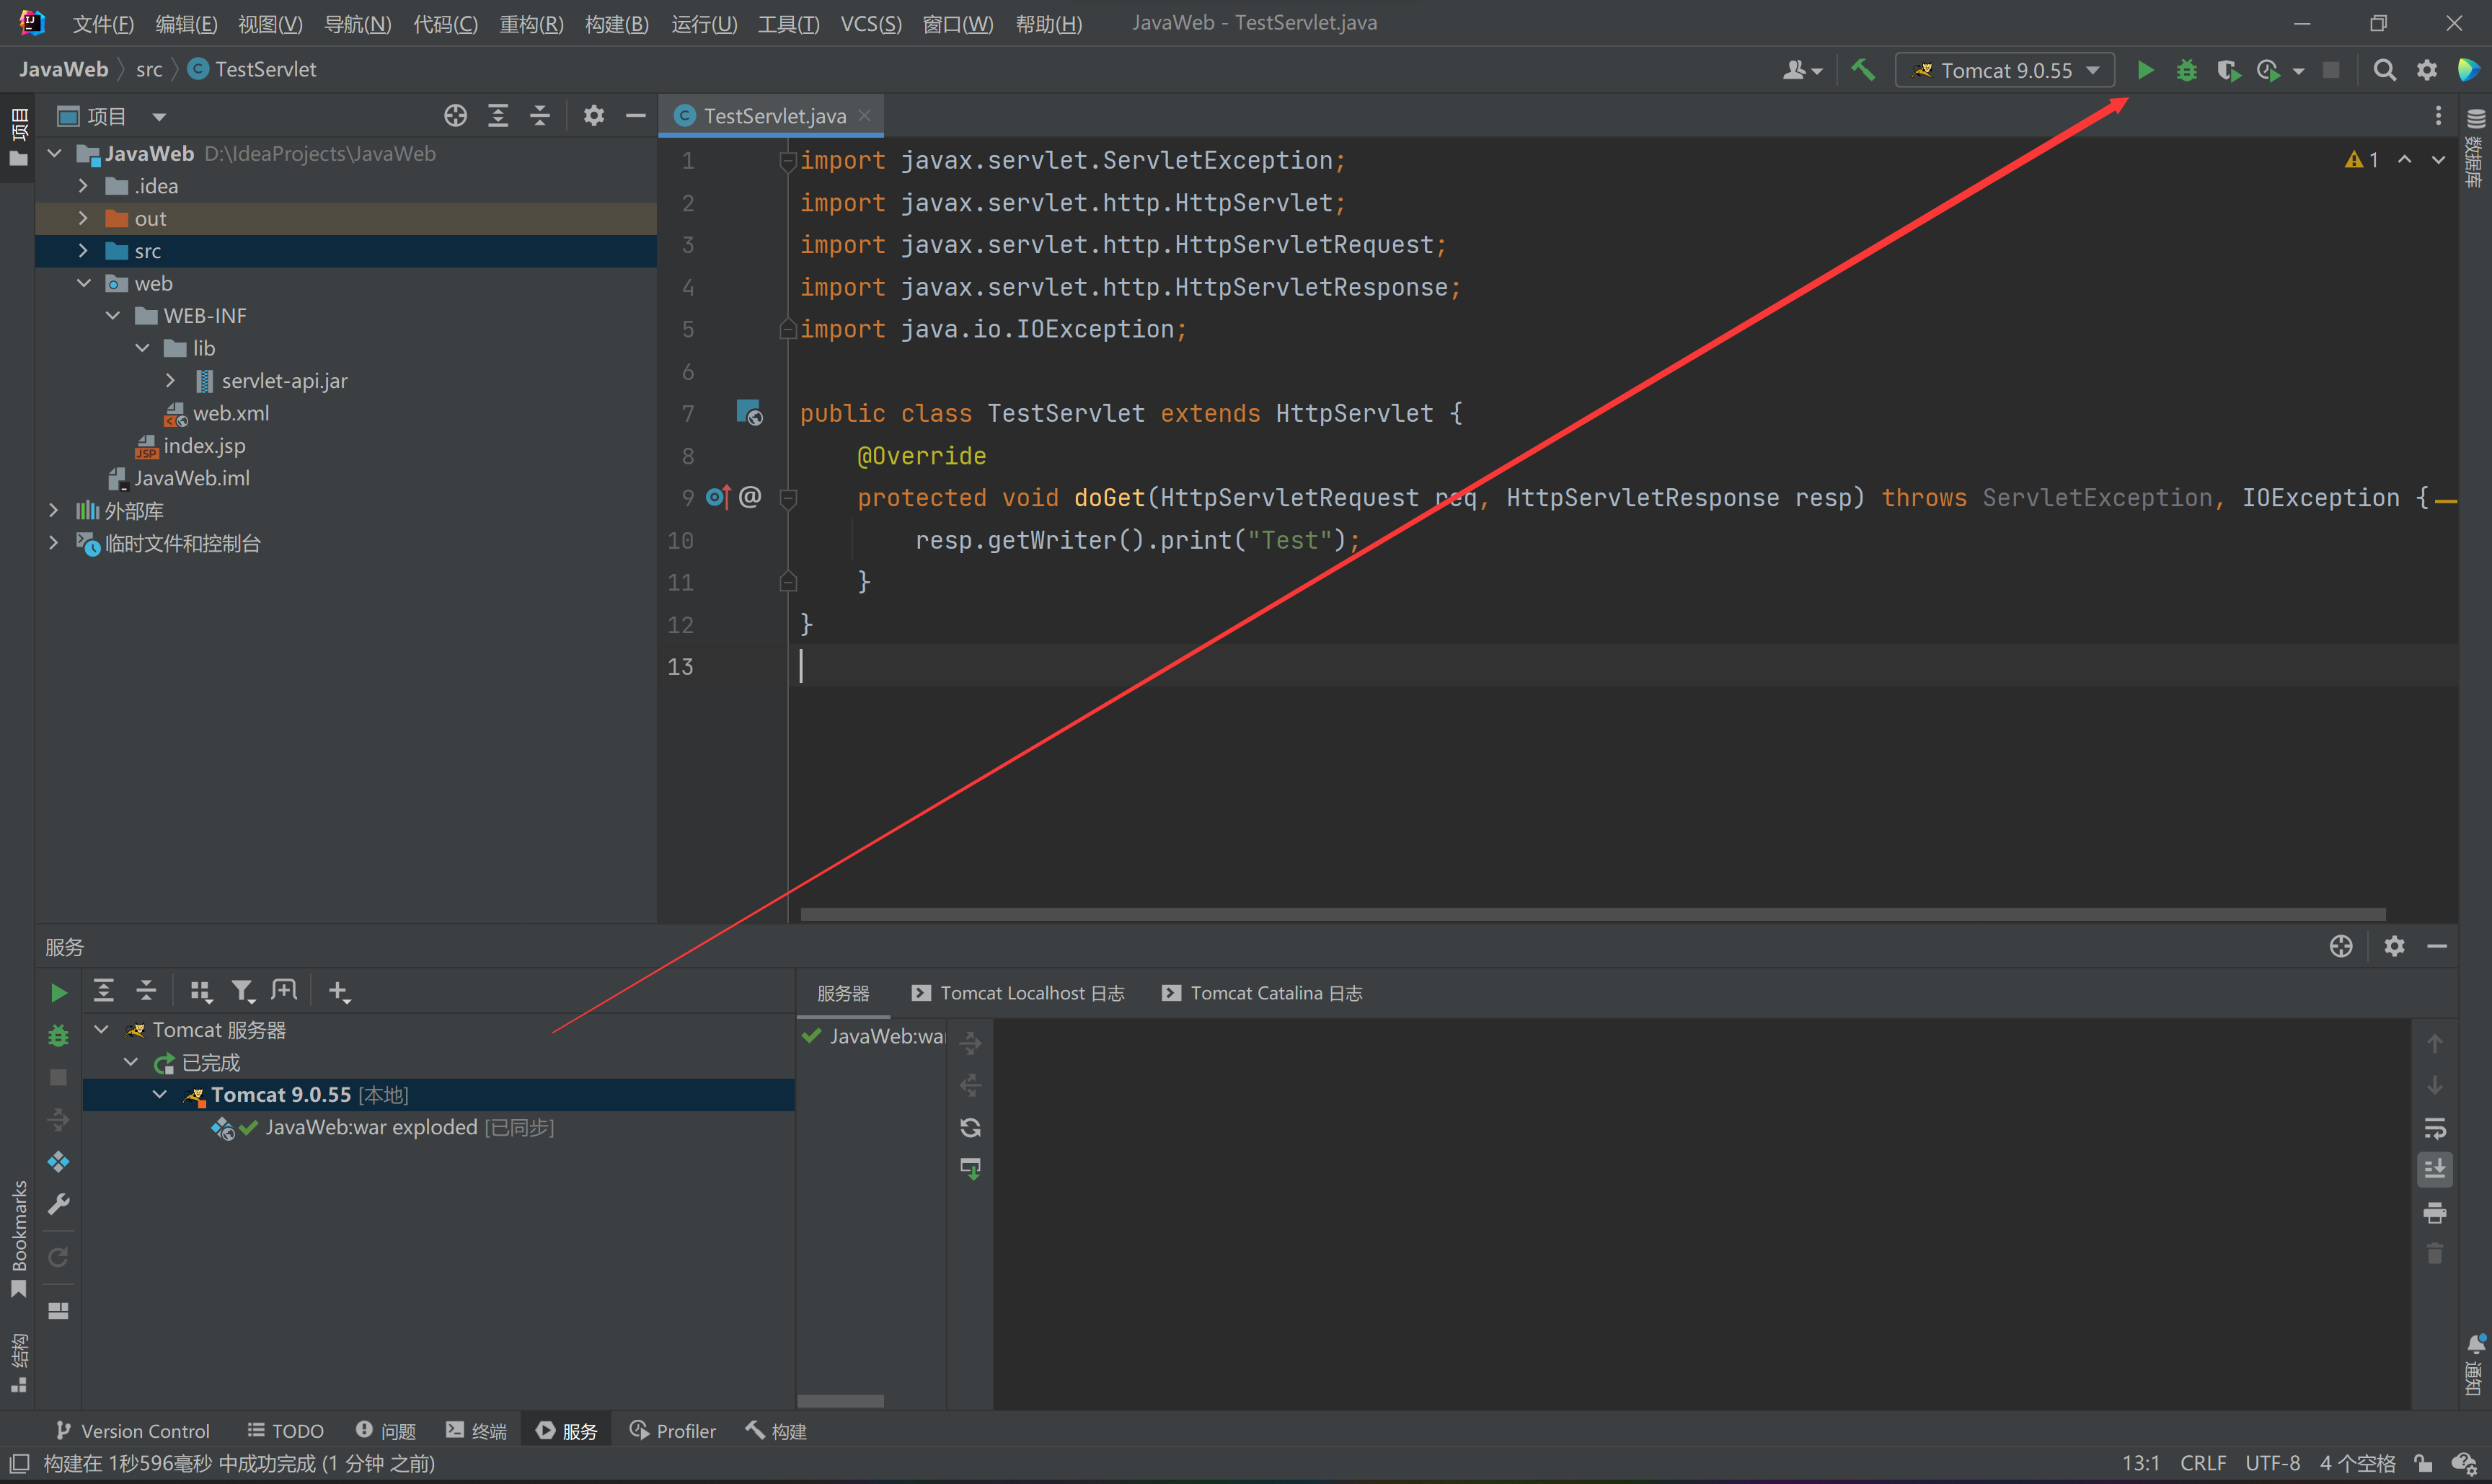Switch to the Tomcat Catalina 日志 tab
2492x1484 pixels.
pyautogui.click(x=1262, y=993)
